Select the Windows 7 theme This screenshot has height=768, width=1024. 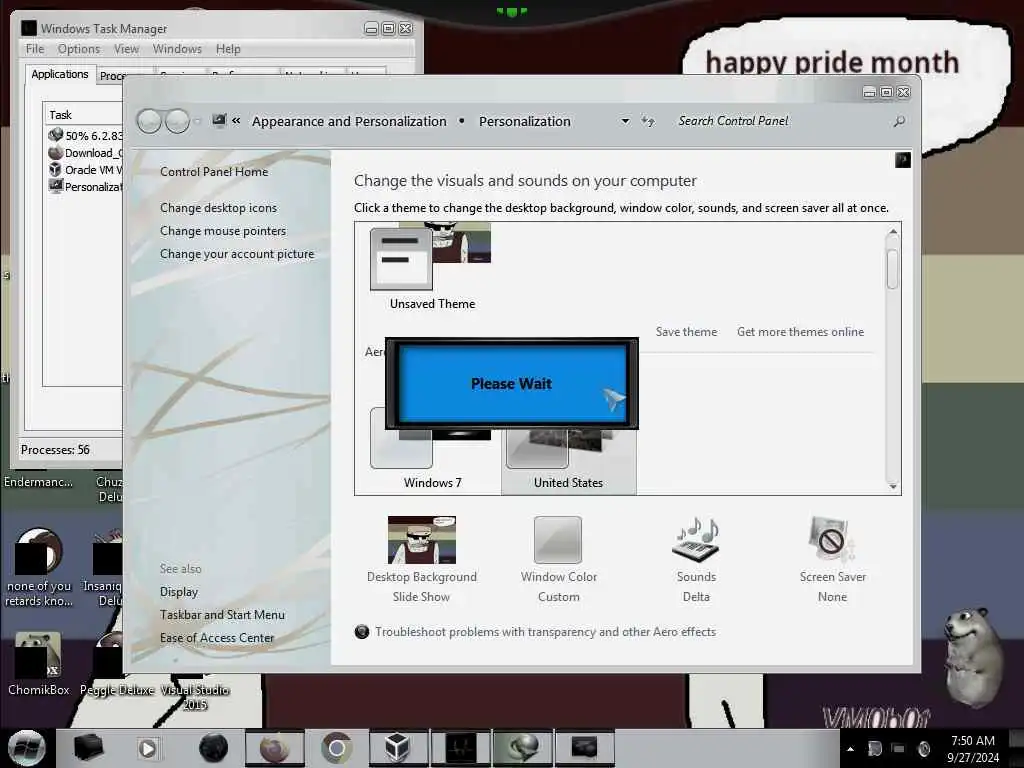[432, 451]
